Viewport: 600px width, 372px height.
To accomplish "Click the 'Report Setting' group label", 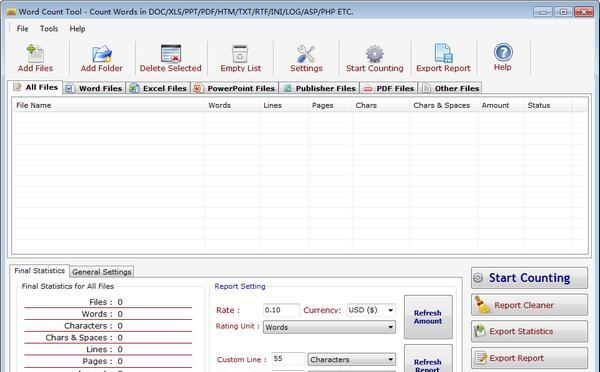I will [x=240, y=286].
